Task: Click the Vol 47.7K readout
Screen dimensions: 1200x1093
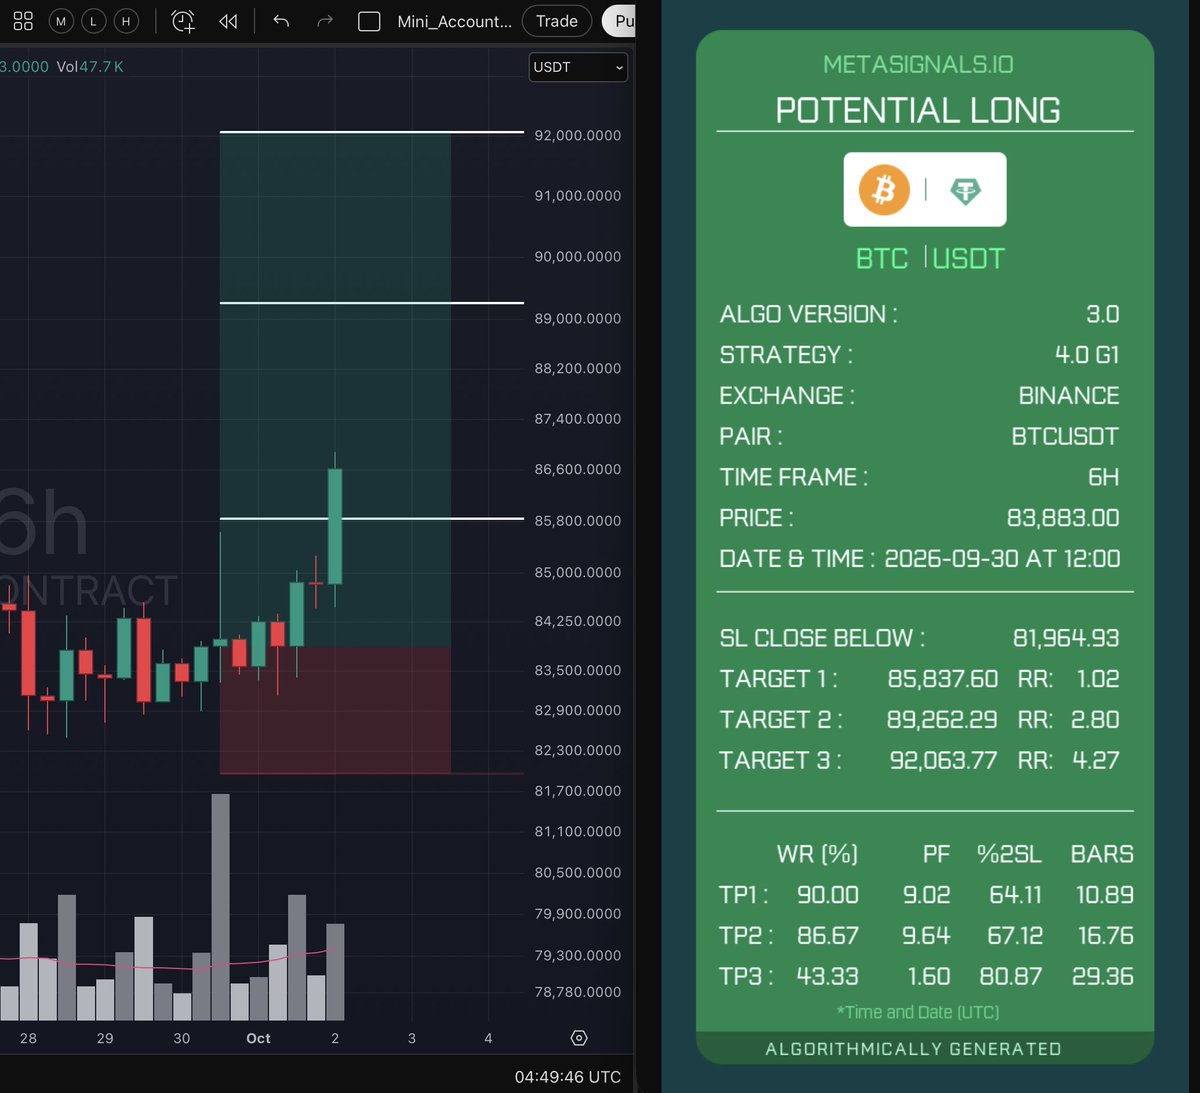Action: [x=90, y=67]
